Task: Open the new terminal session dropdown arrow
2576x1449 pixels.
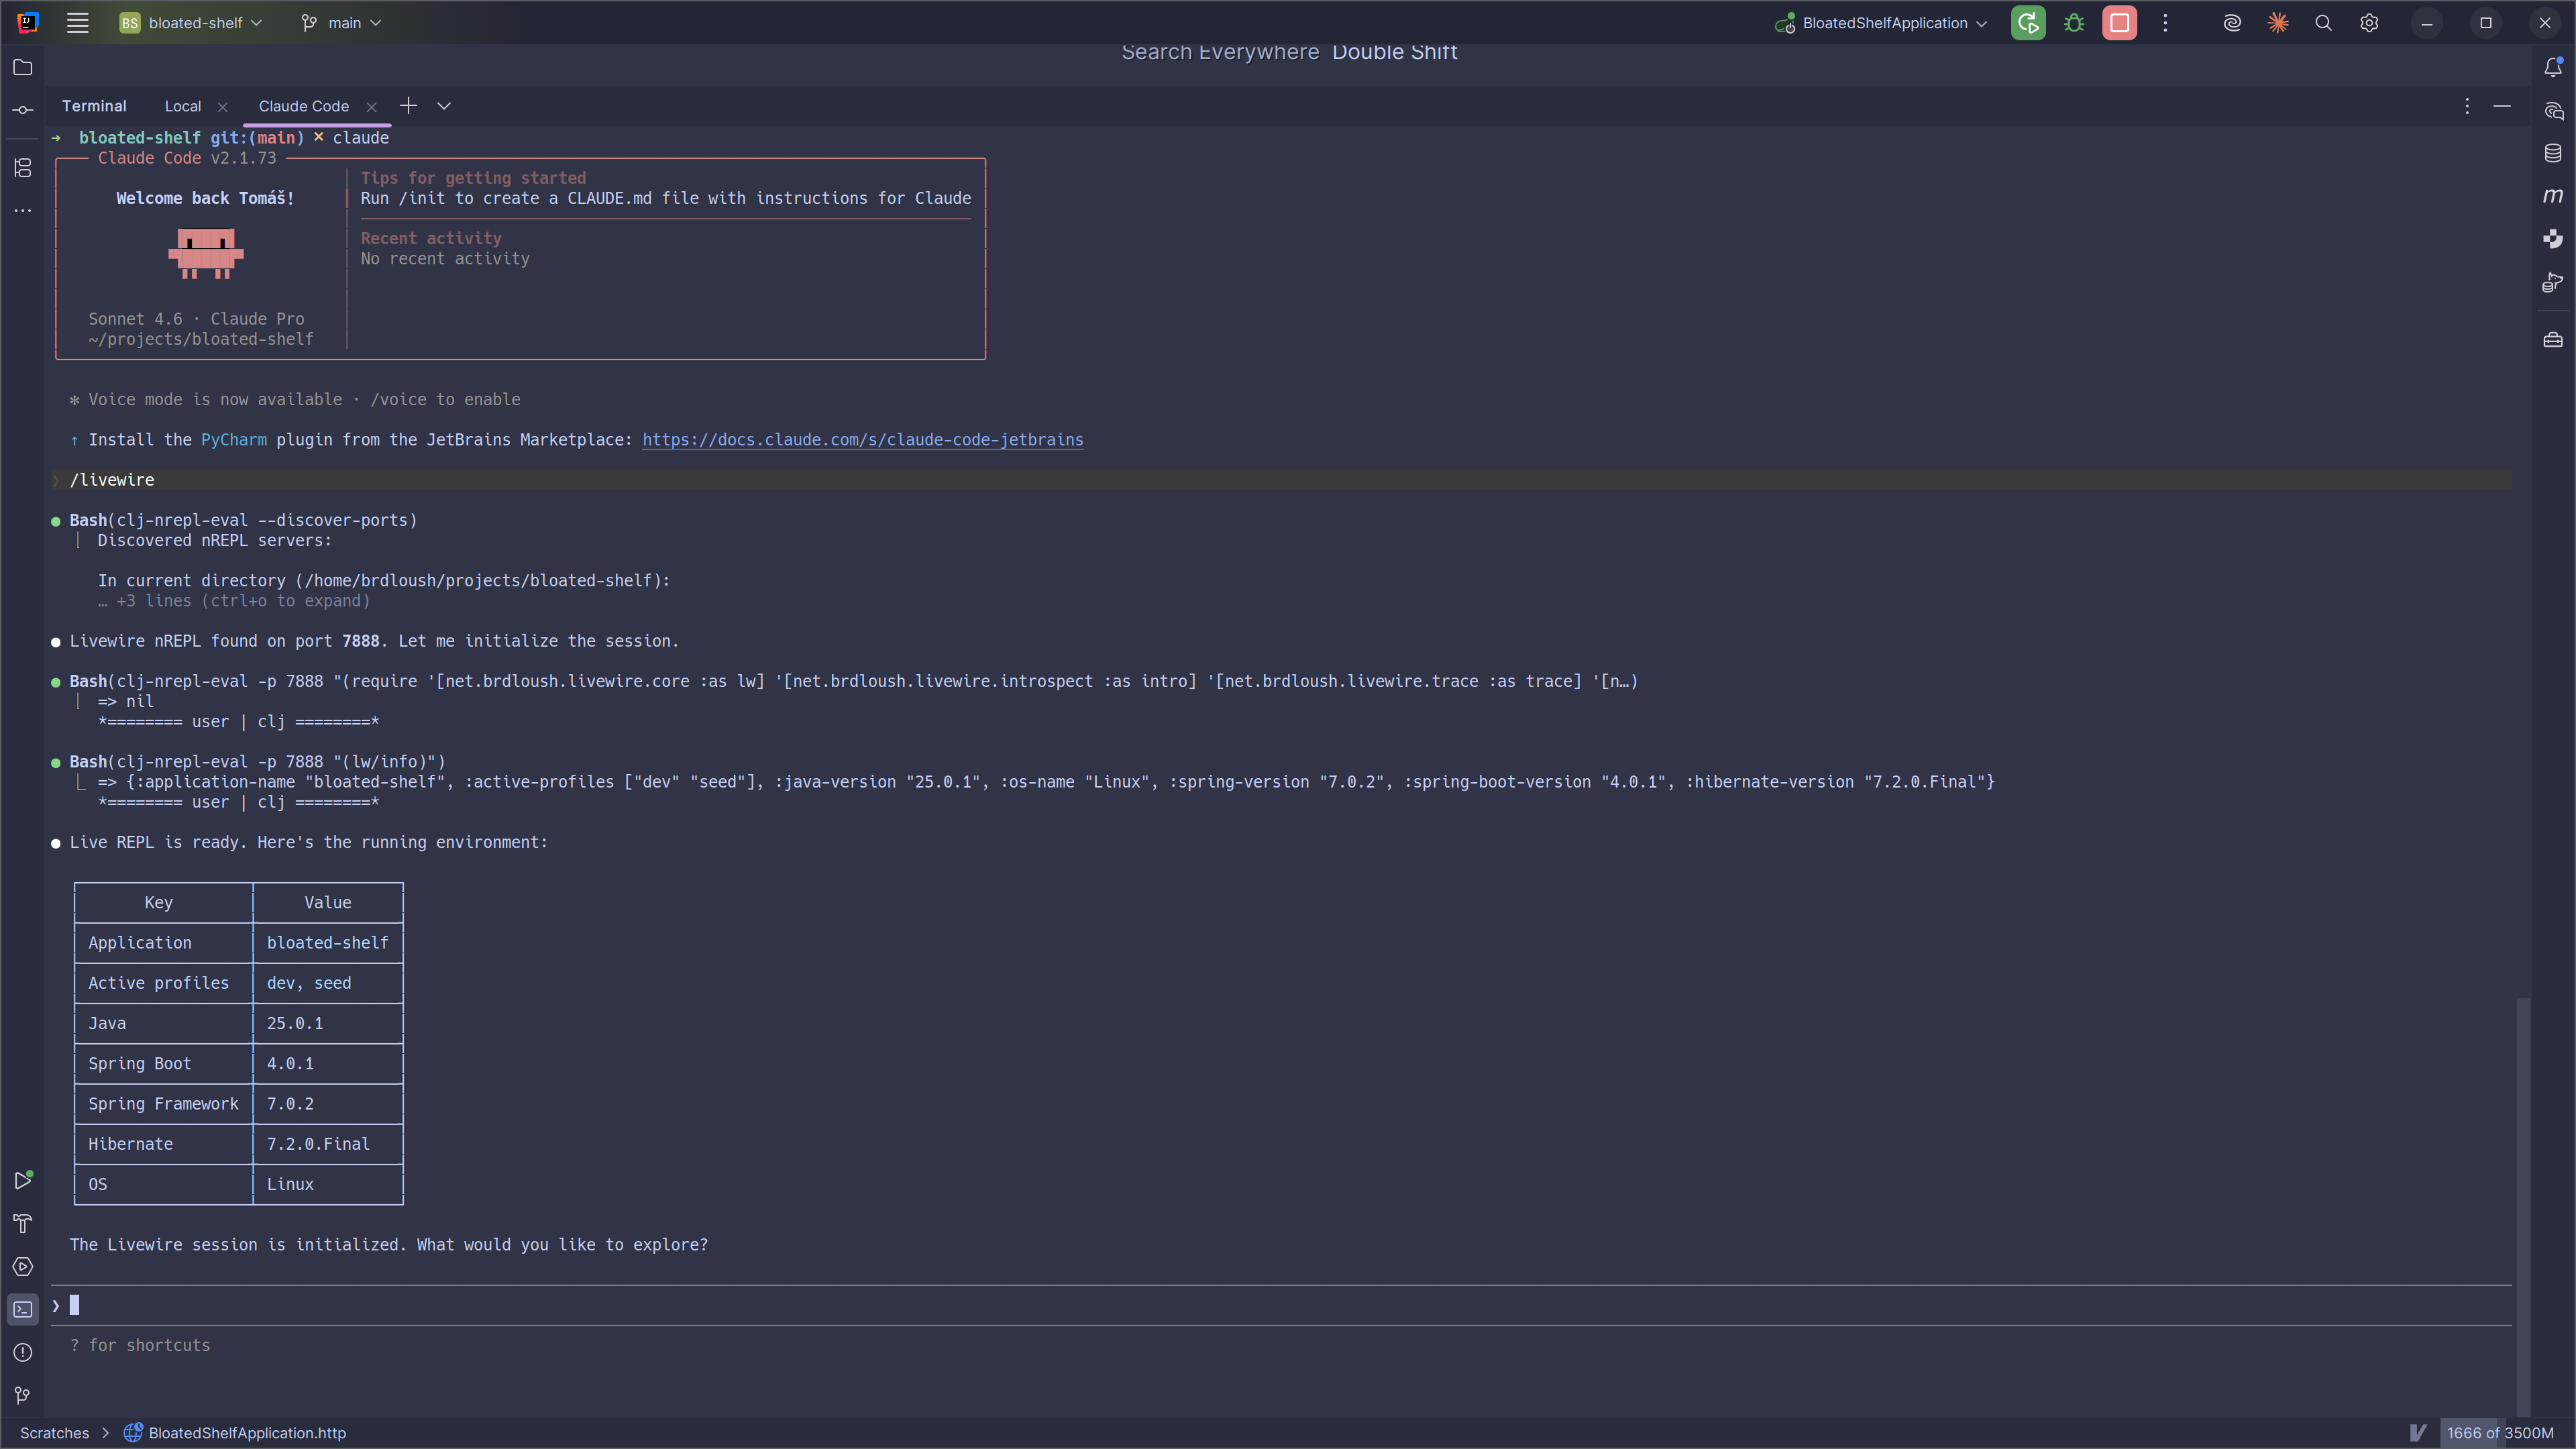Action: coord(444,106)
